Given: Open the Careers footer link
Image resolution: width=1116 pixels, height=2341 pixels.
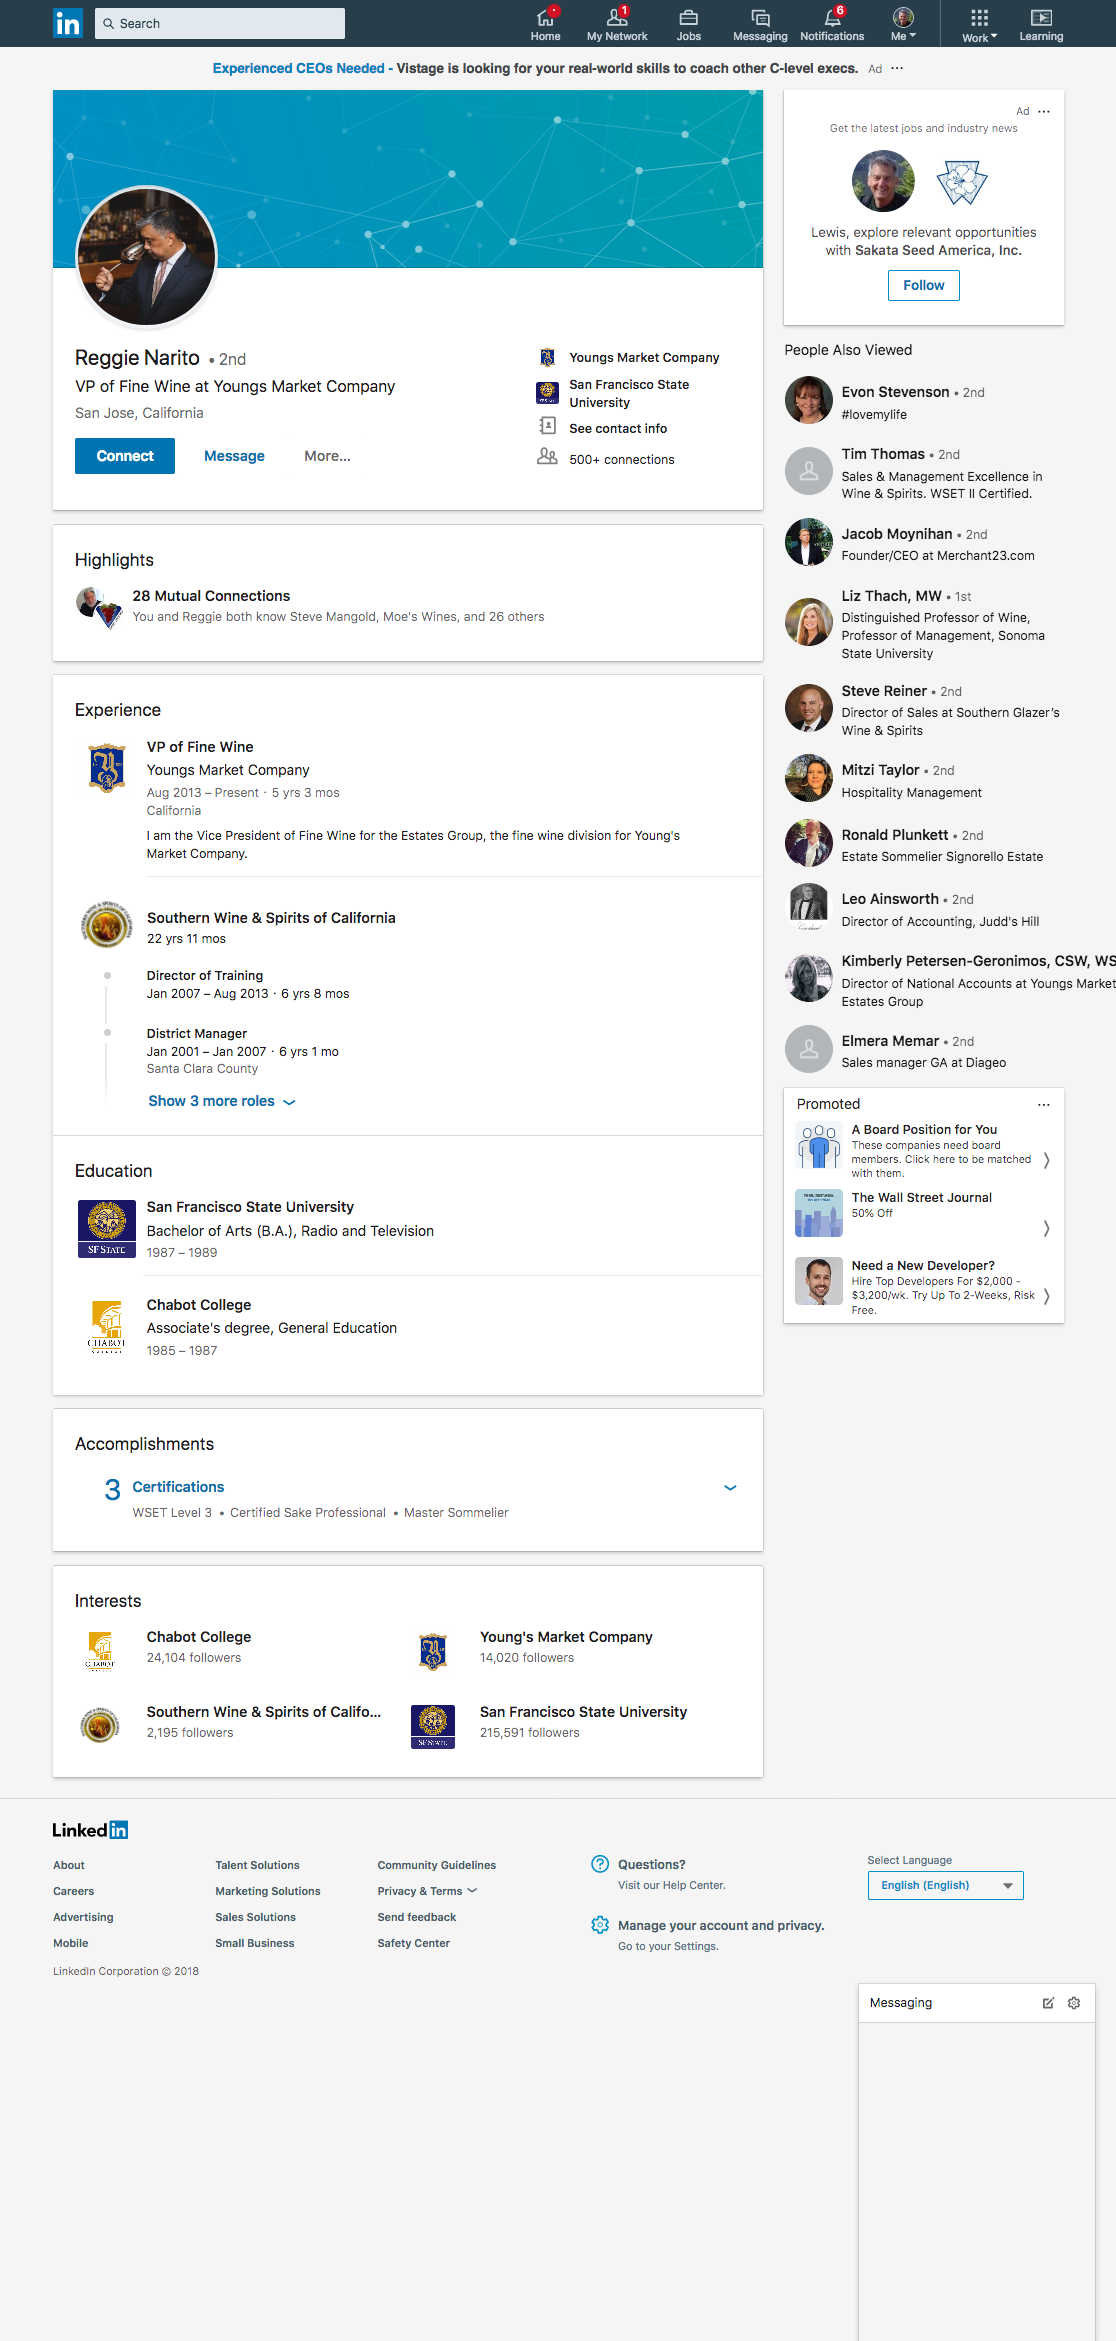Looking at the screenshot, I should (73, 1891).
